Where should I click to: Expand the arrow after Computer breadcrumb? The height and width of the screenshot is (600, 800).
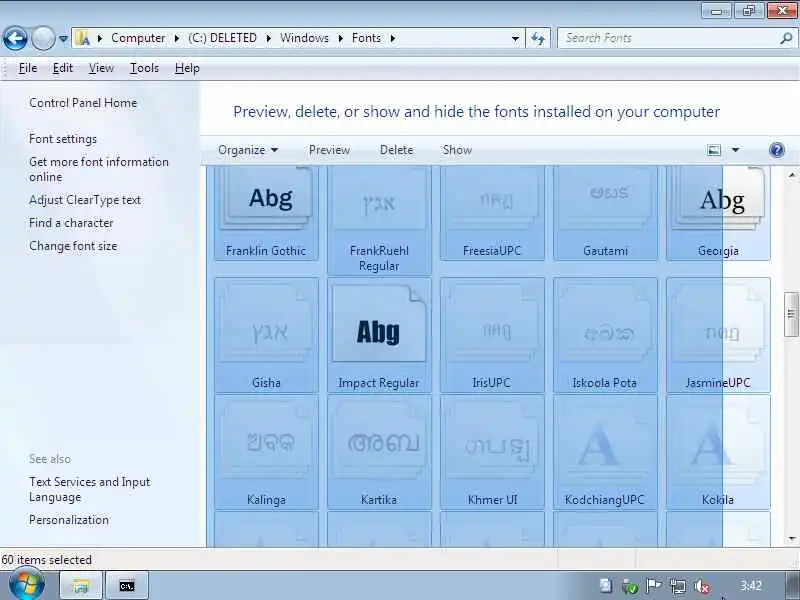pos(177,38)
